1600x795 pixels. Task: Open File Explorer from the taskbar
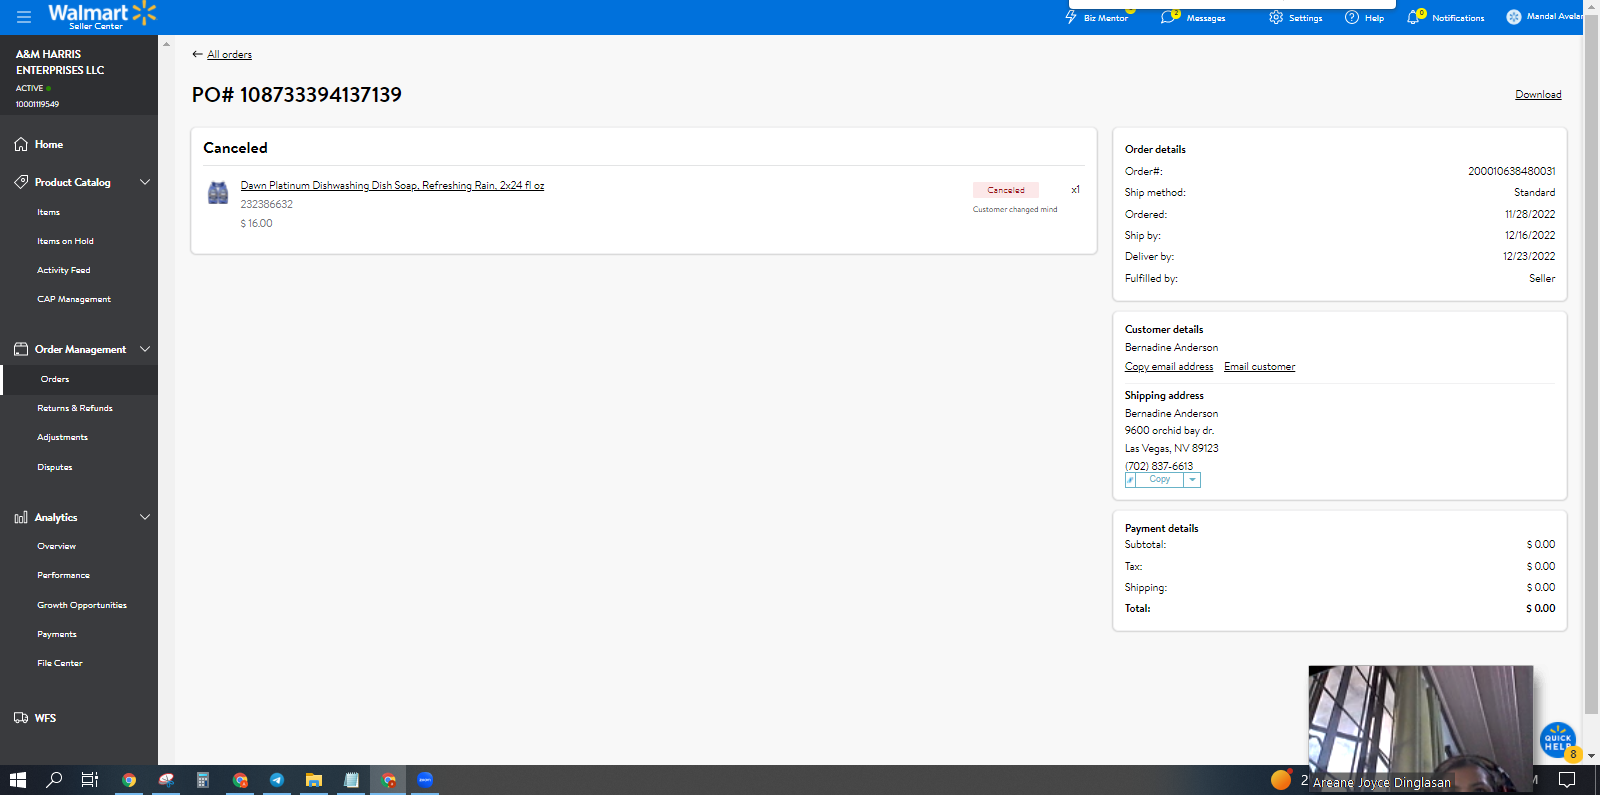pyautogui.click(x=314, y=780)
